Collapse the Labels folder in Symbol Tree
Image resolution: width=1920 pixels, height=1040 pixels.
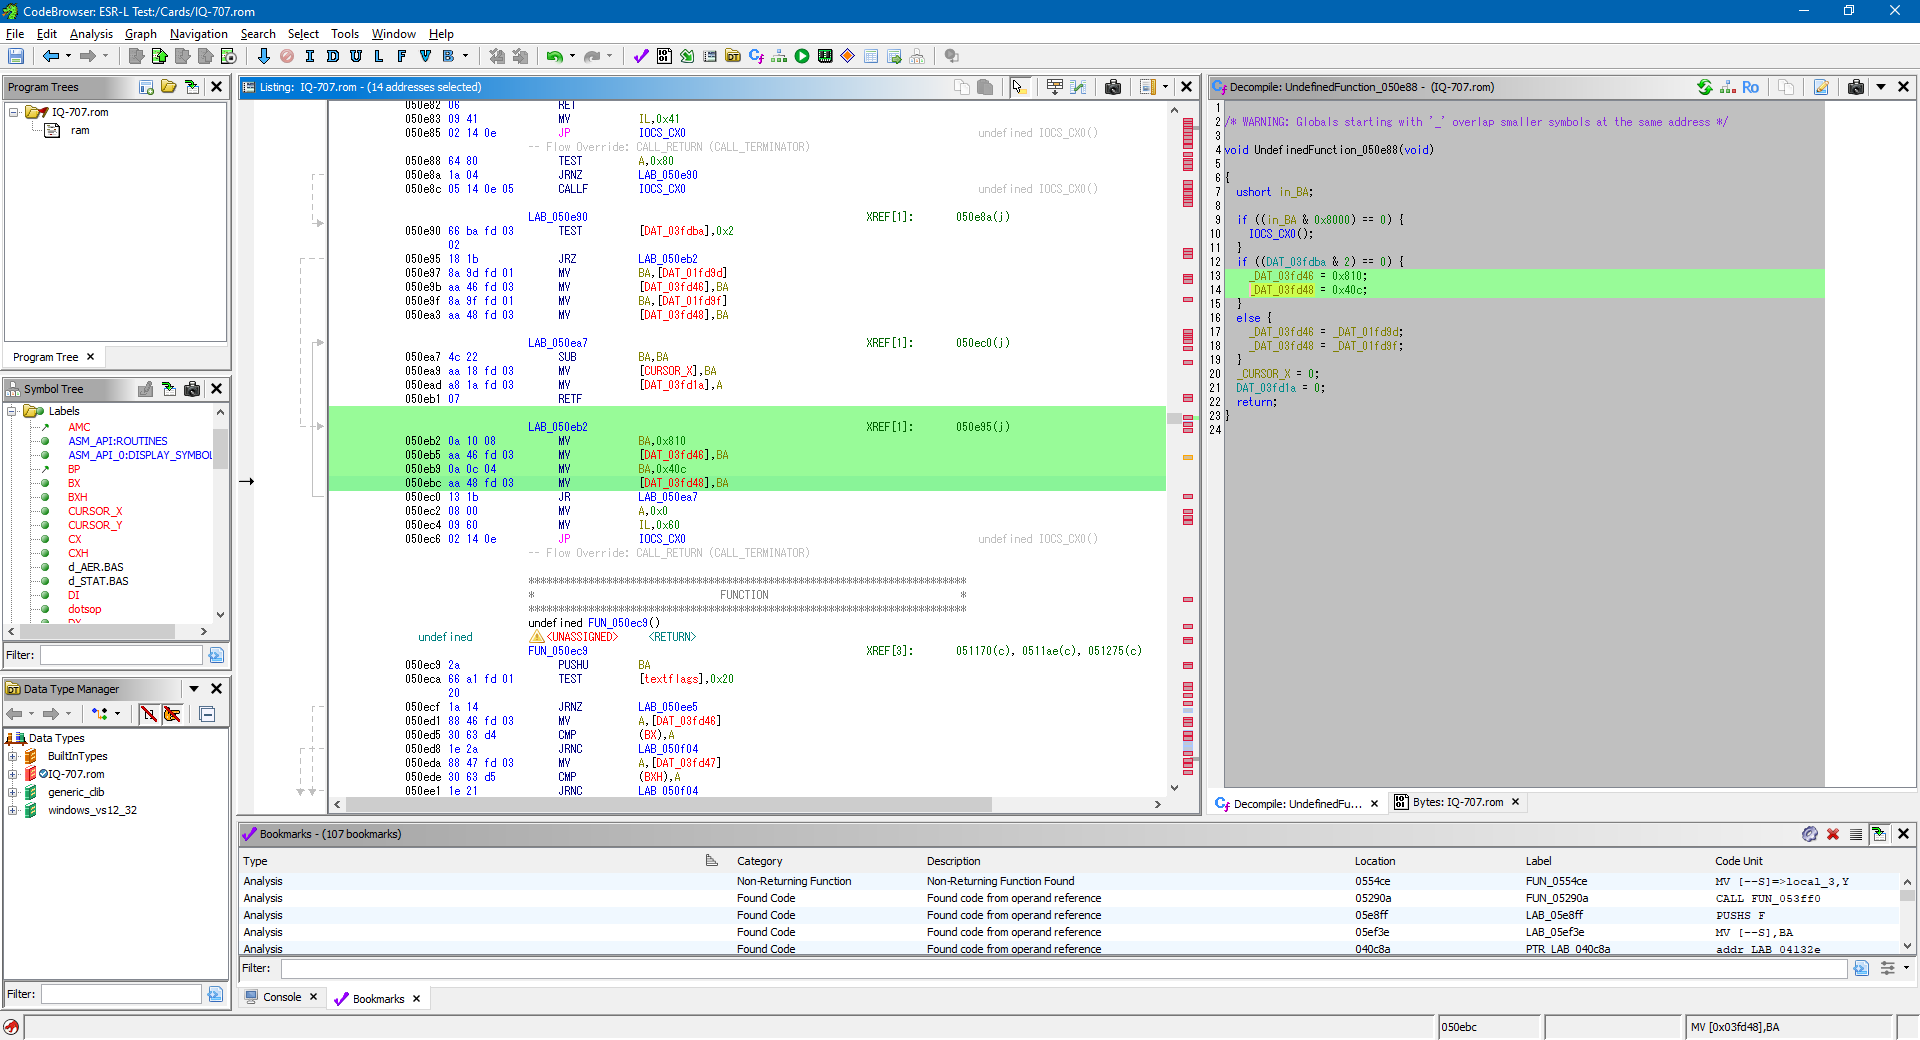13,411
